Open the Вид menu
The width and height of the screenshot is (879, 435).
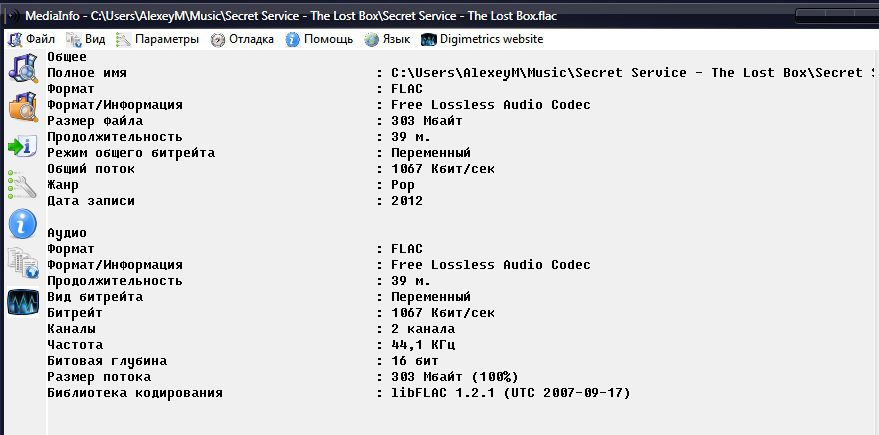(x=86, y=39)
